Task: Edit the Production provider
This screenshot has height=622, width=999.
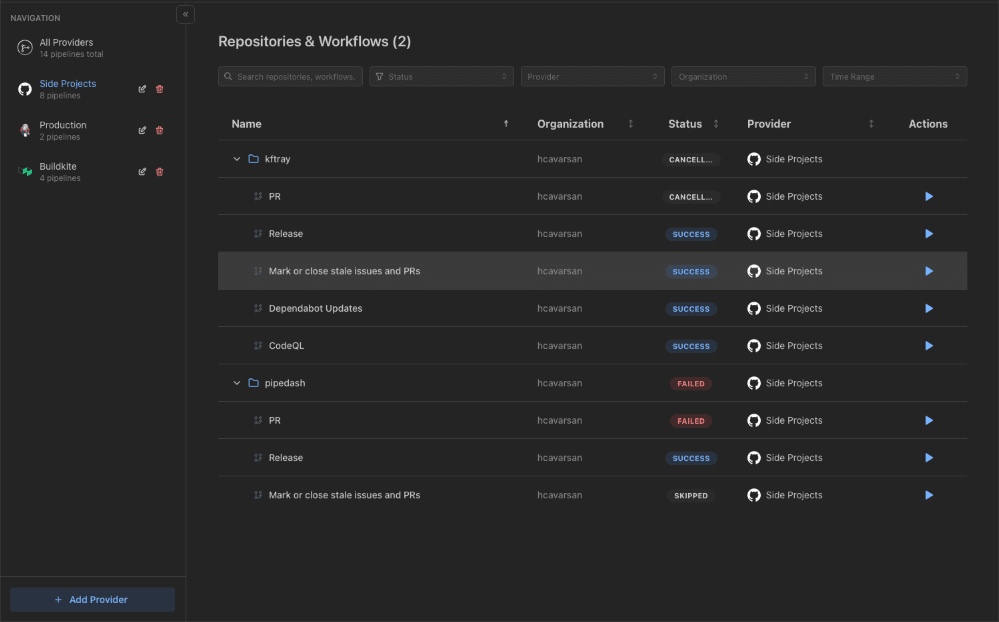Action: pyautogui.click(x=142, y=130)
